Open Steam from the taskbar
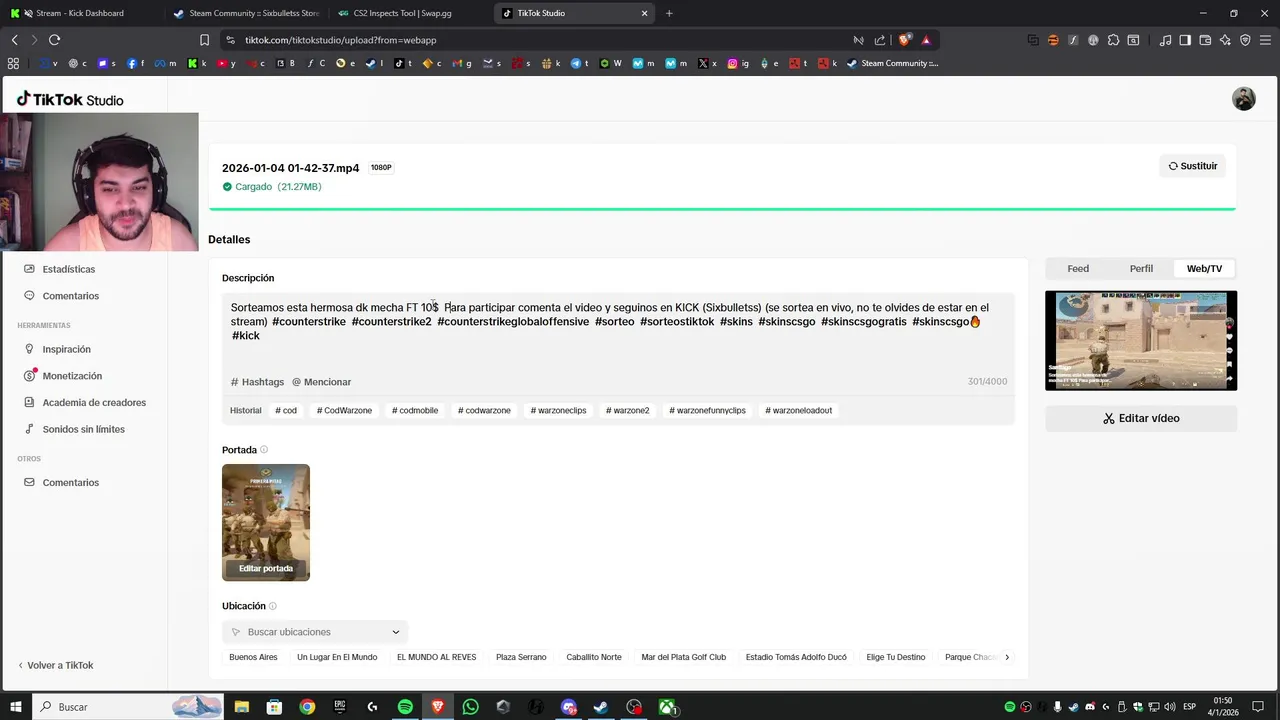The image size is (1280, 720). tap(601, 707)
